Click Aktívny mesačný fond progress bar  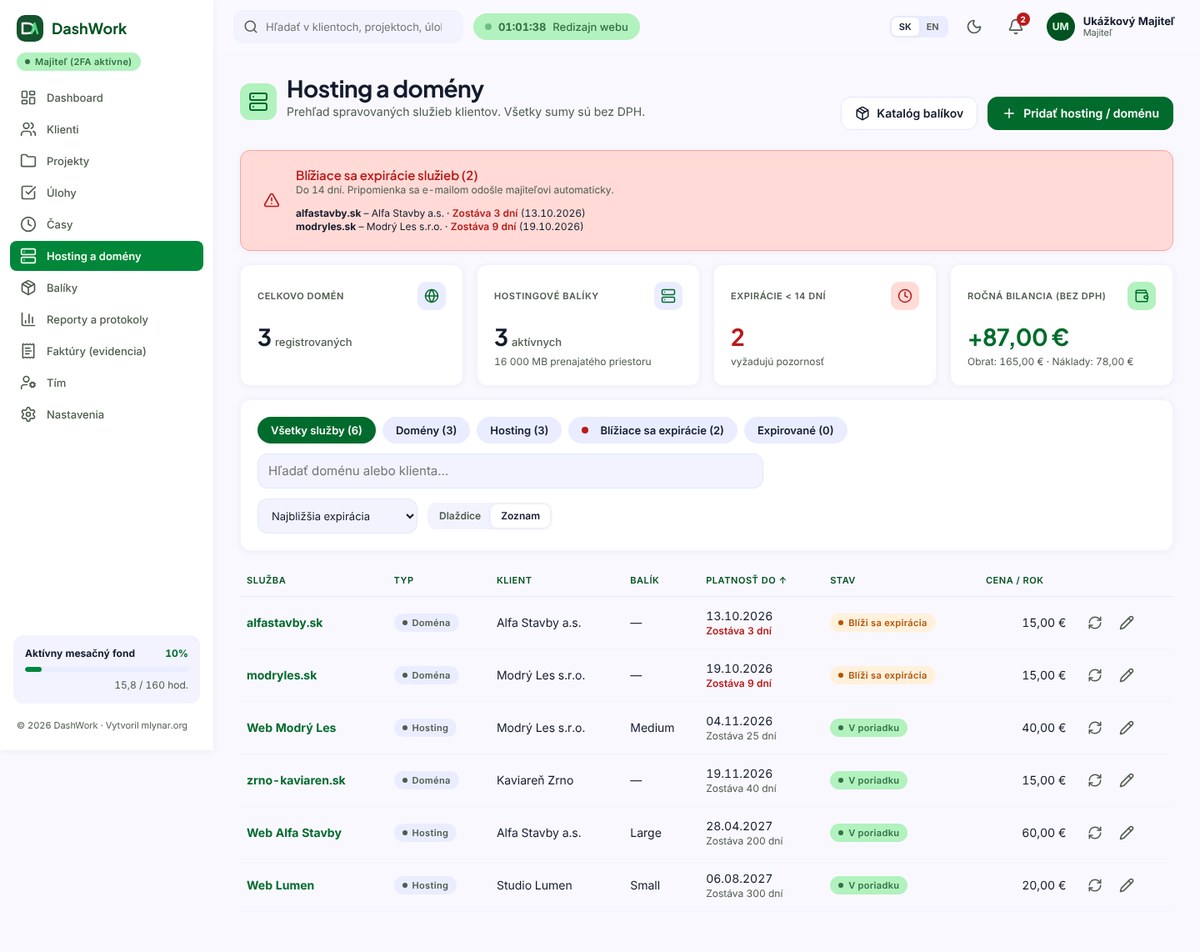106,669
